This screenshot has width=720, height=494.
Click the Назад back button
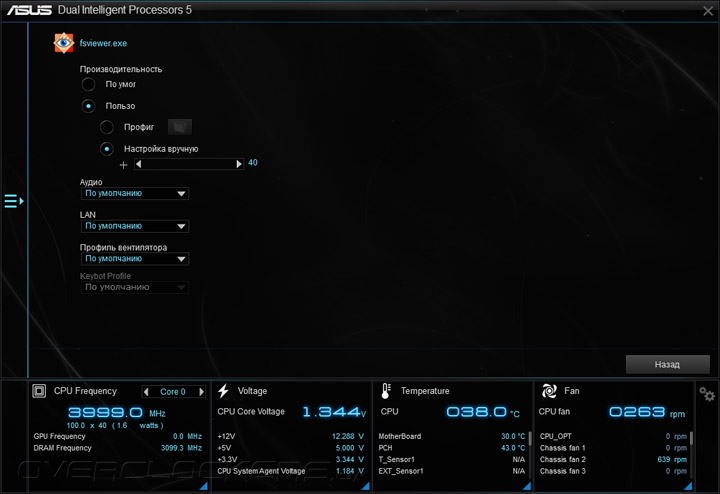click(x=668, y=365)
